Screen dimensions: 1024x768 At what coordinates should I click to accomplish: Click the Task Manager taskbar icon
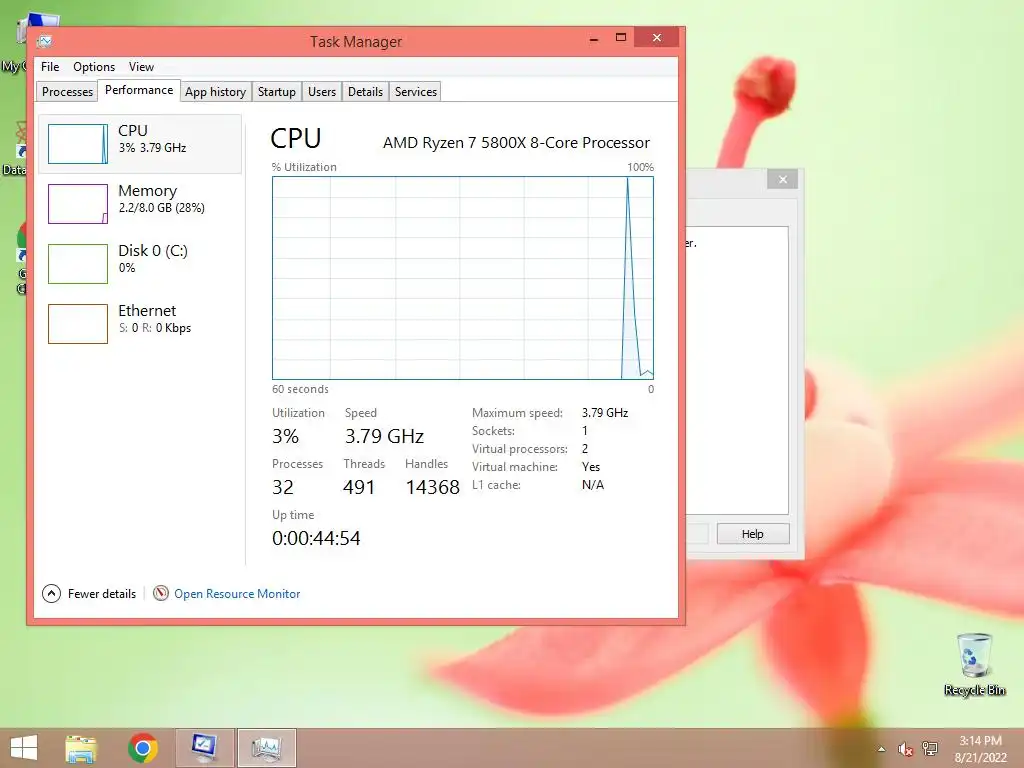pos(266,748)
